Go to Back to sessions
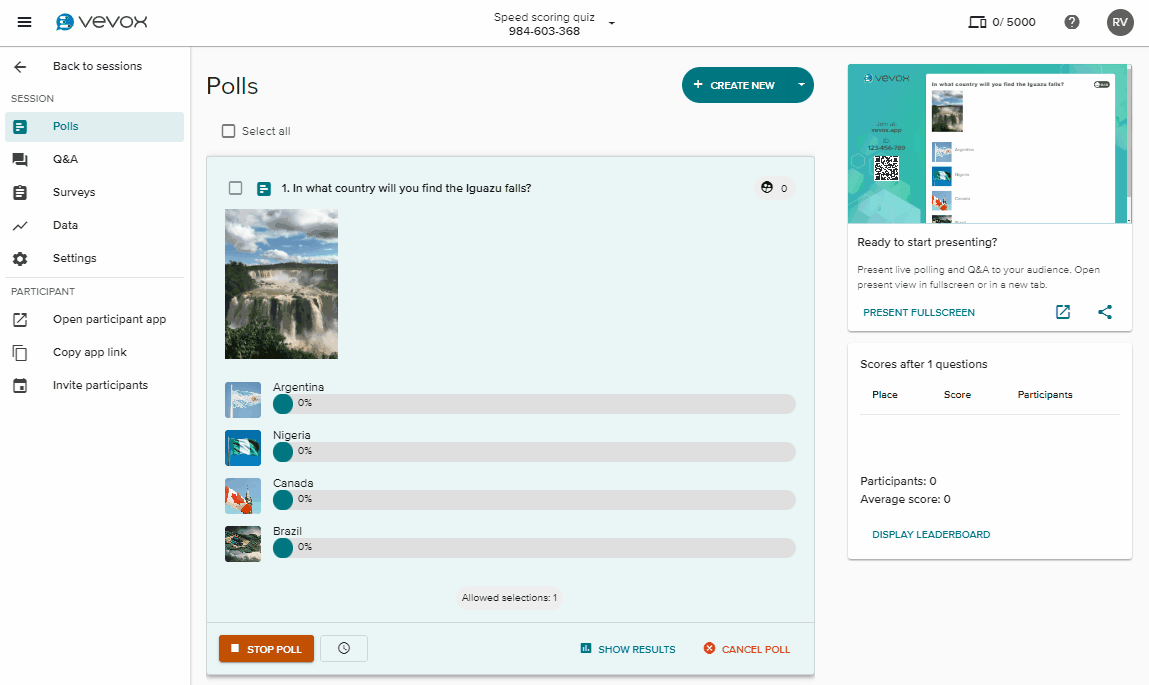Screen dimensions: 1149x685 pyautogui.click(x=97, y=66)
